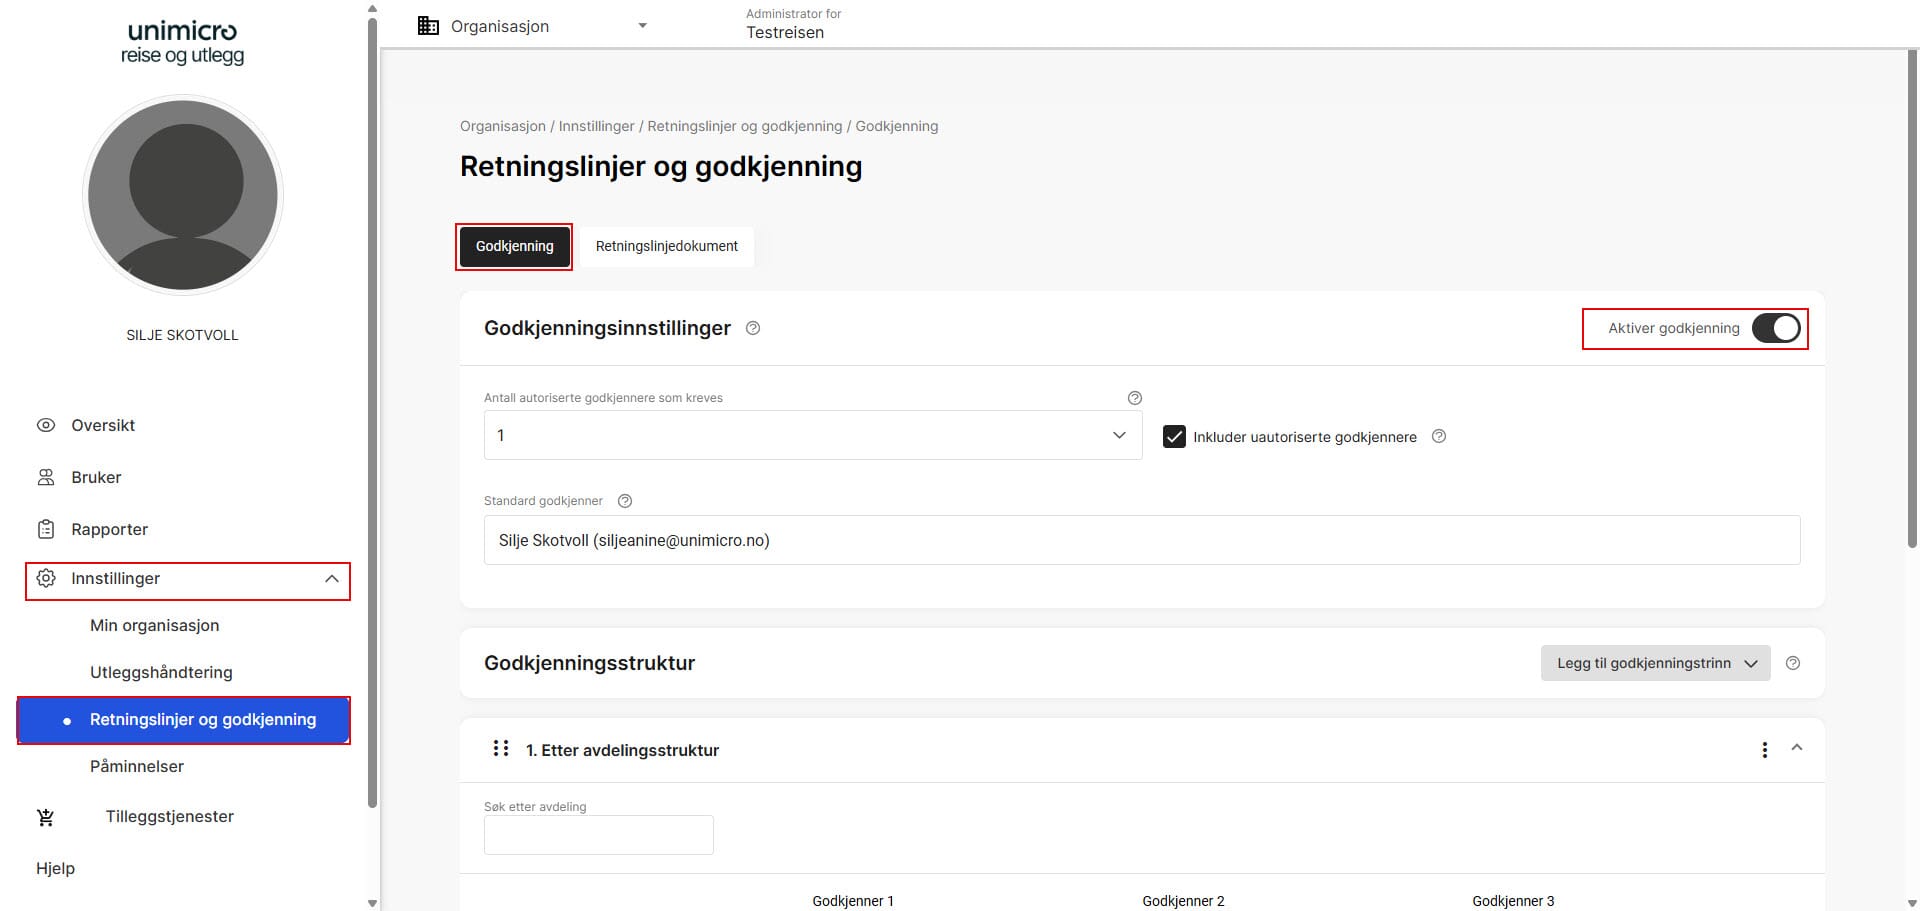Uncheck Inkluder uautoriserte godkjennere
The image size is (1920, 911).
click(1173, 436)
